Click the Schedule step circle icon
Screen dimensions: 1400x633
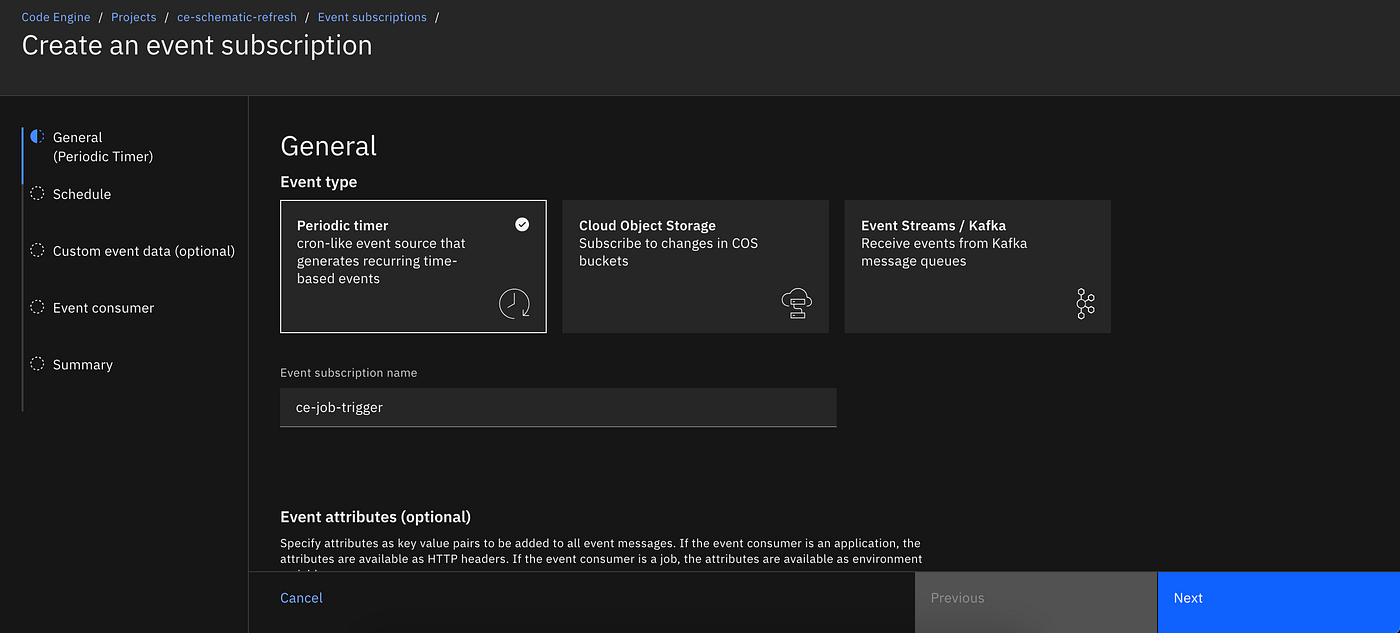tap(37, 193)
